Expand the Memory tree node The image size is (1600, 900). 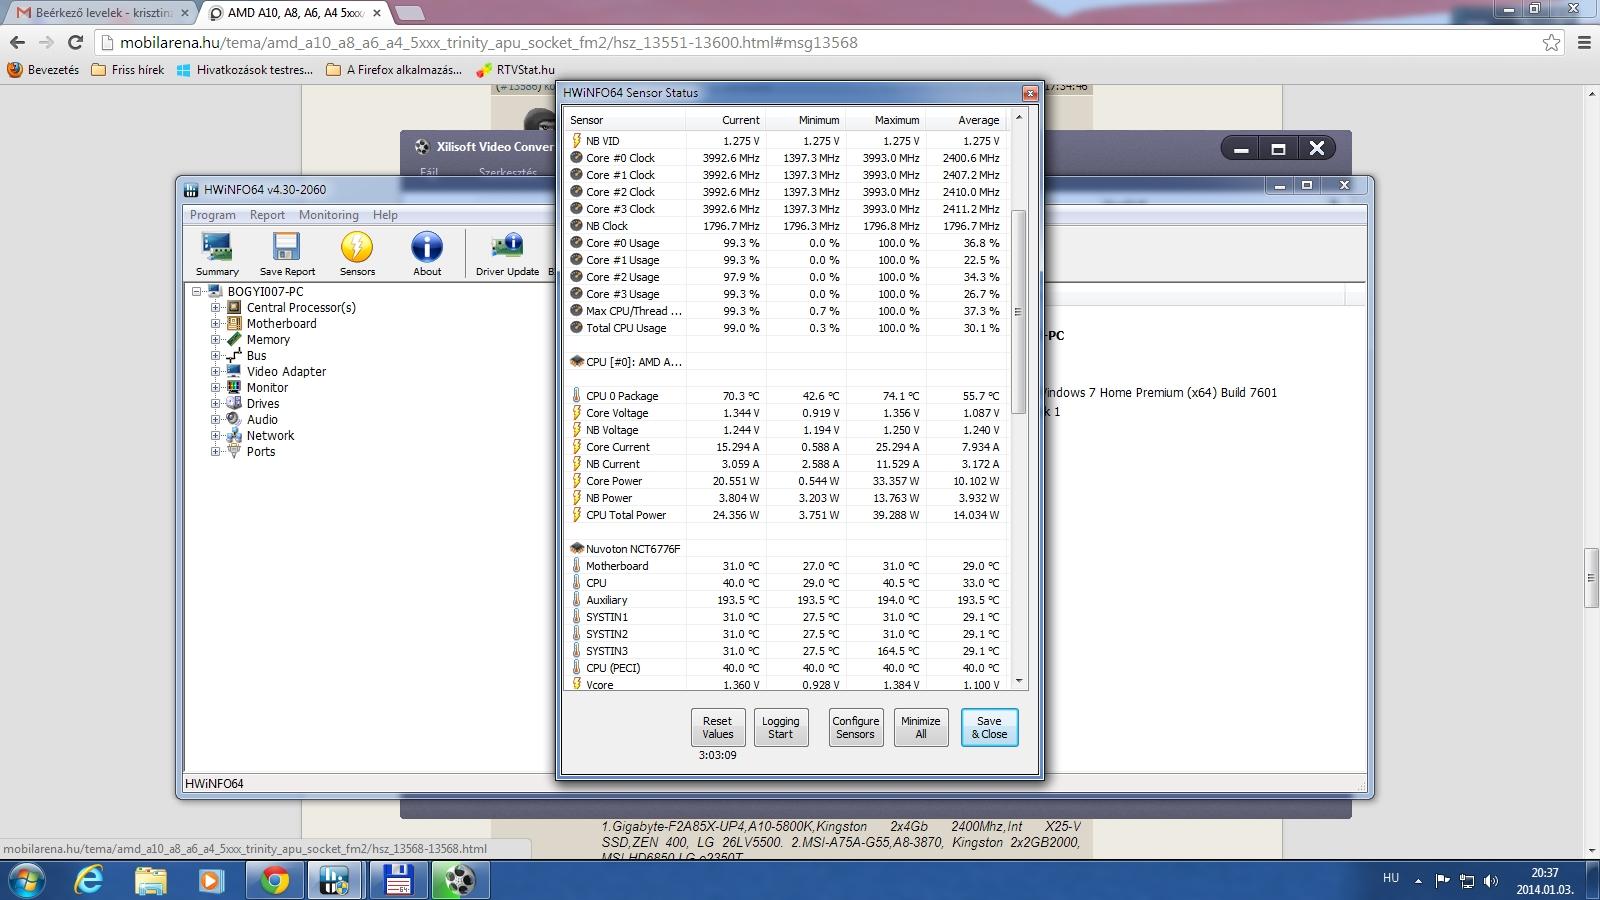coord(215,340)
